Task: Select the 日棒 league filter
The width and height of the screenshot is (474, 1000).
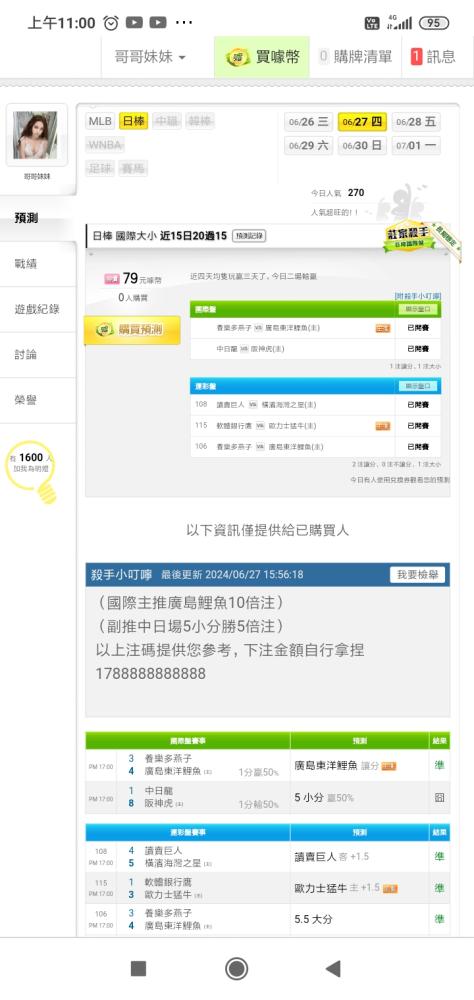Action: [133, 121]
